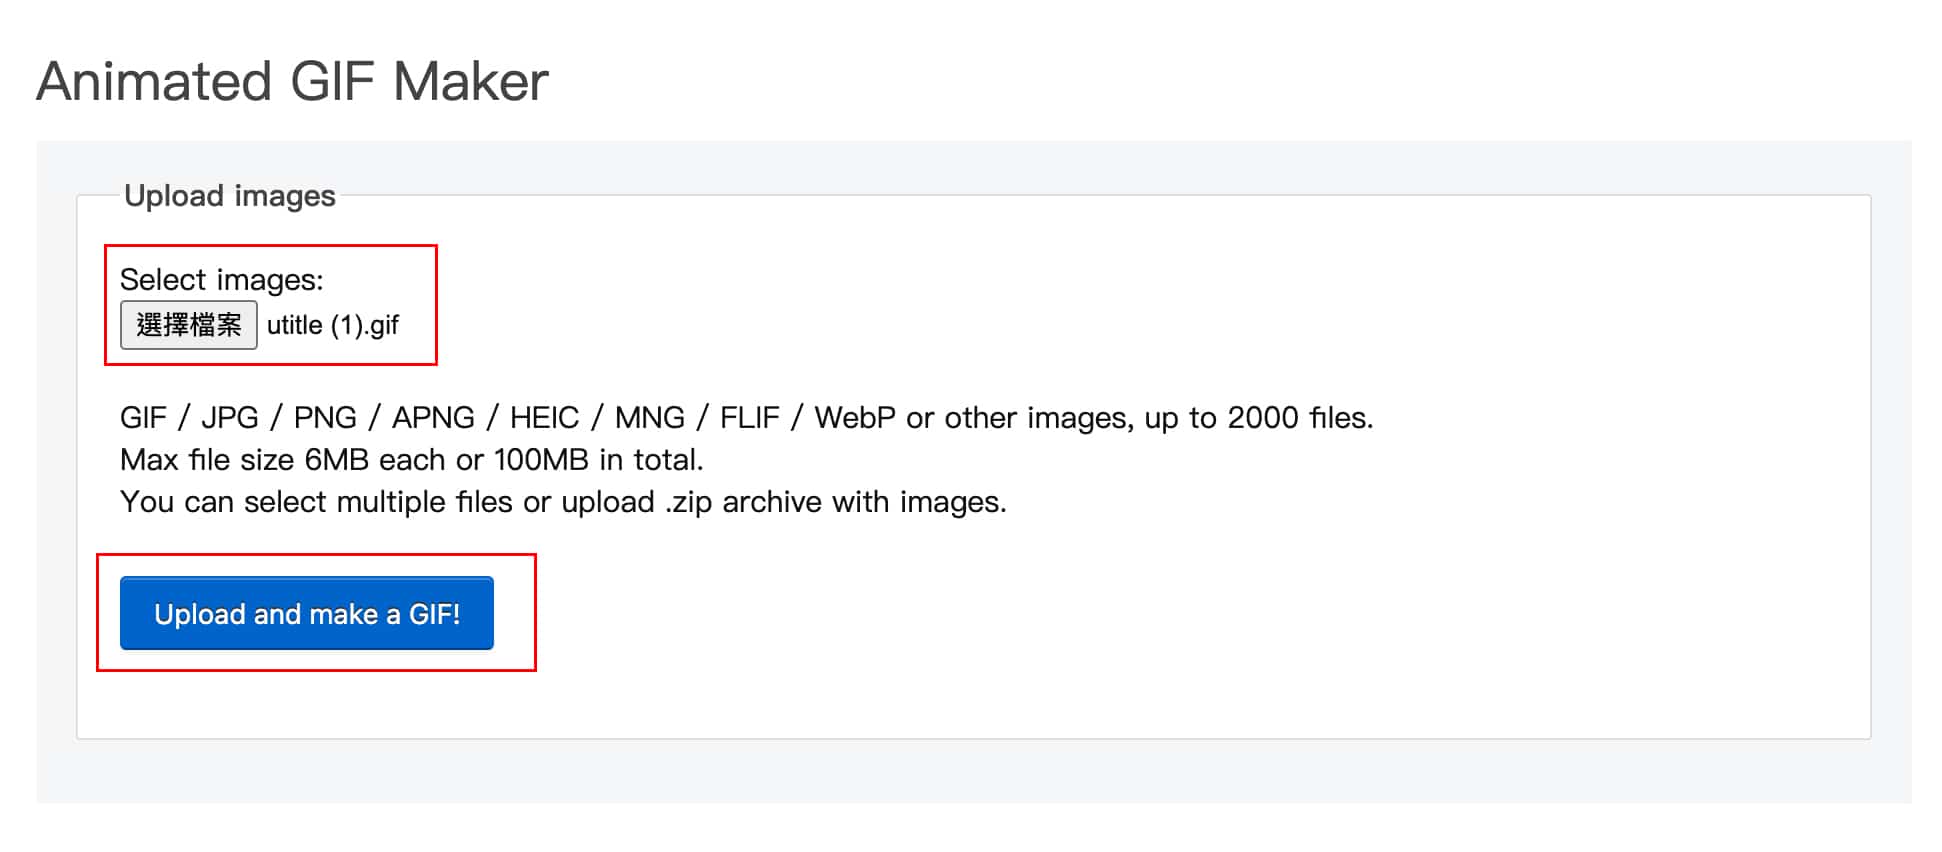Viewport: 1942px width, 852px height.
Task: Click the word GIF in formats list
Action: 143,418
